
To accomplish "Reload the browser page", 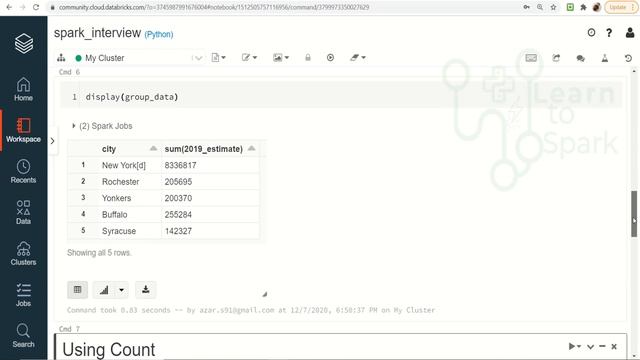I will coord(36,7).
